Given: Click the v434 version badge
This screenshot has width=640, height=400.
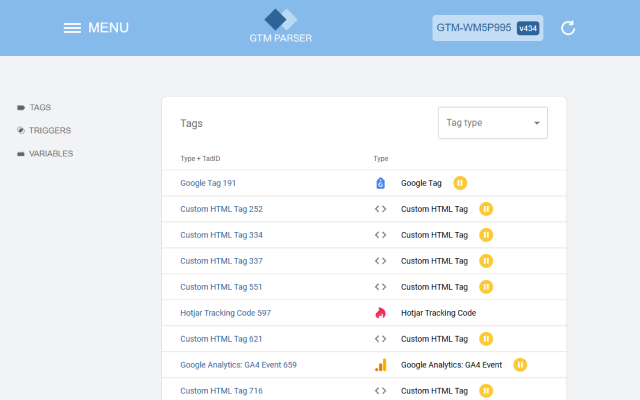Looking at the screenshot, I should click(x=528, y=28).
